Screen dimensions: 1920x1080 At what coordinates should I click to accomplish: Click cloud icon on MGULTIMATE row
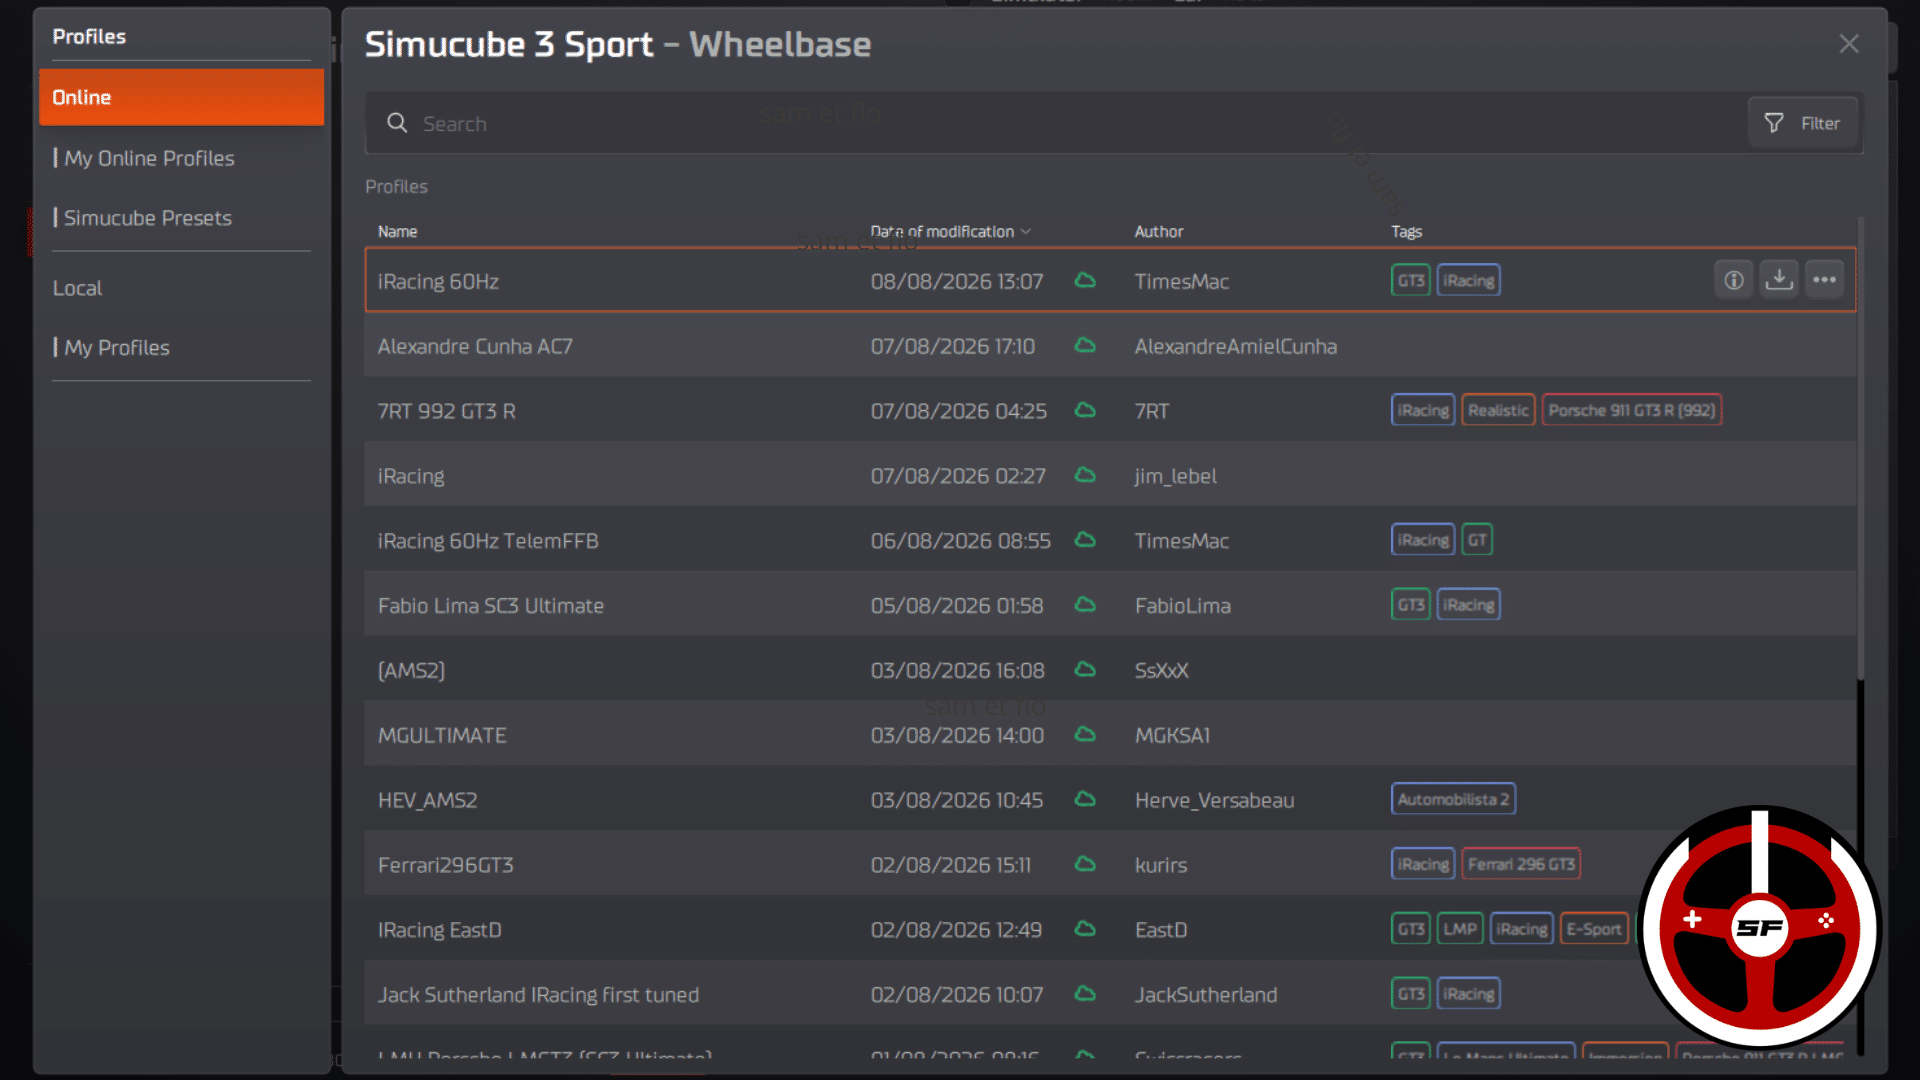pyautogui.click(x=1085, y=734)
